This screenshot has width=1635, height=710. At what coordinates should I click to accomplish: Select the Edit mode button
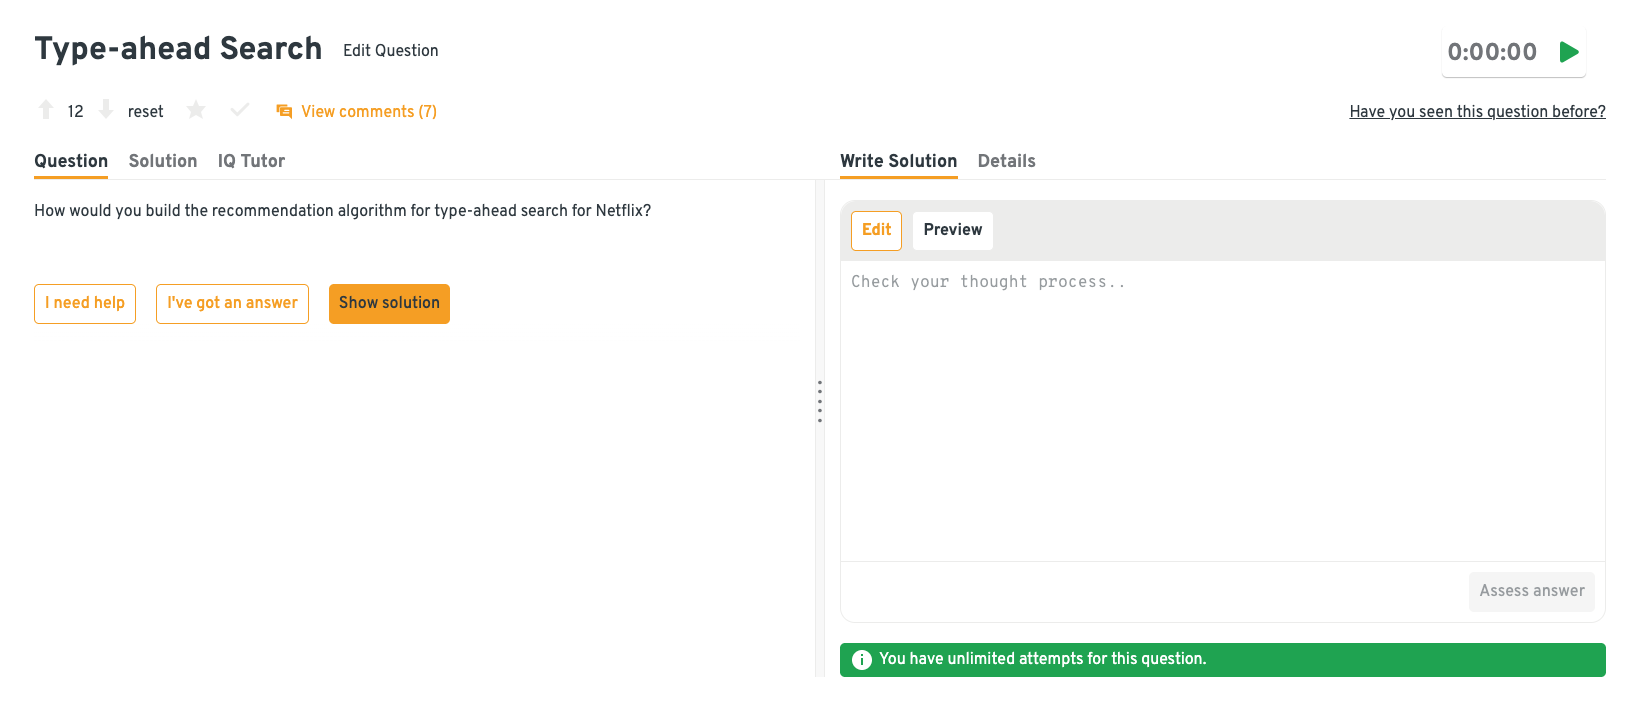pos(876,230)
